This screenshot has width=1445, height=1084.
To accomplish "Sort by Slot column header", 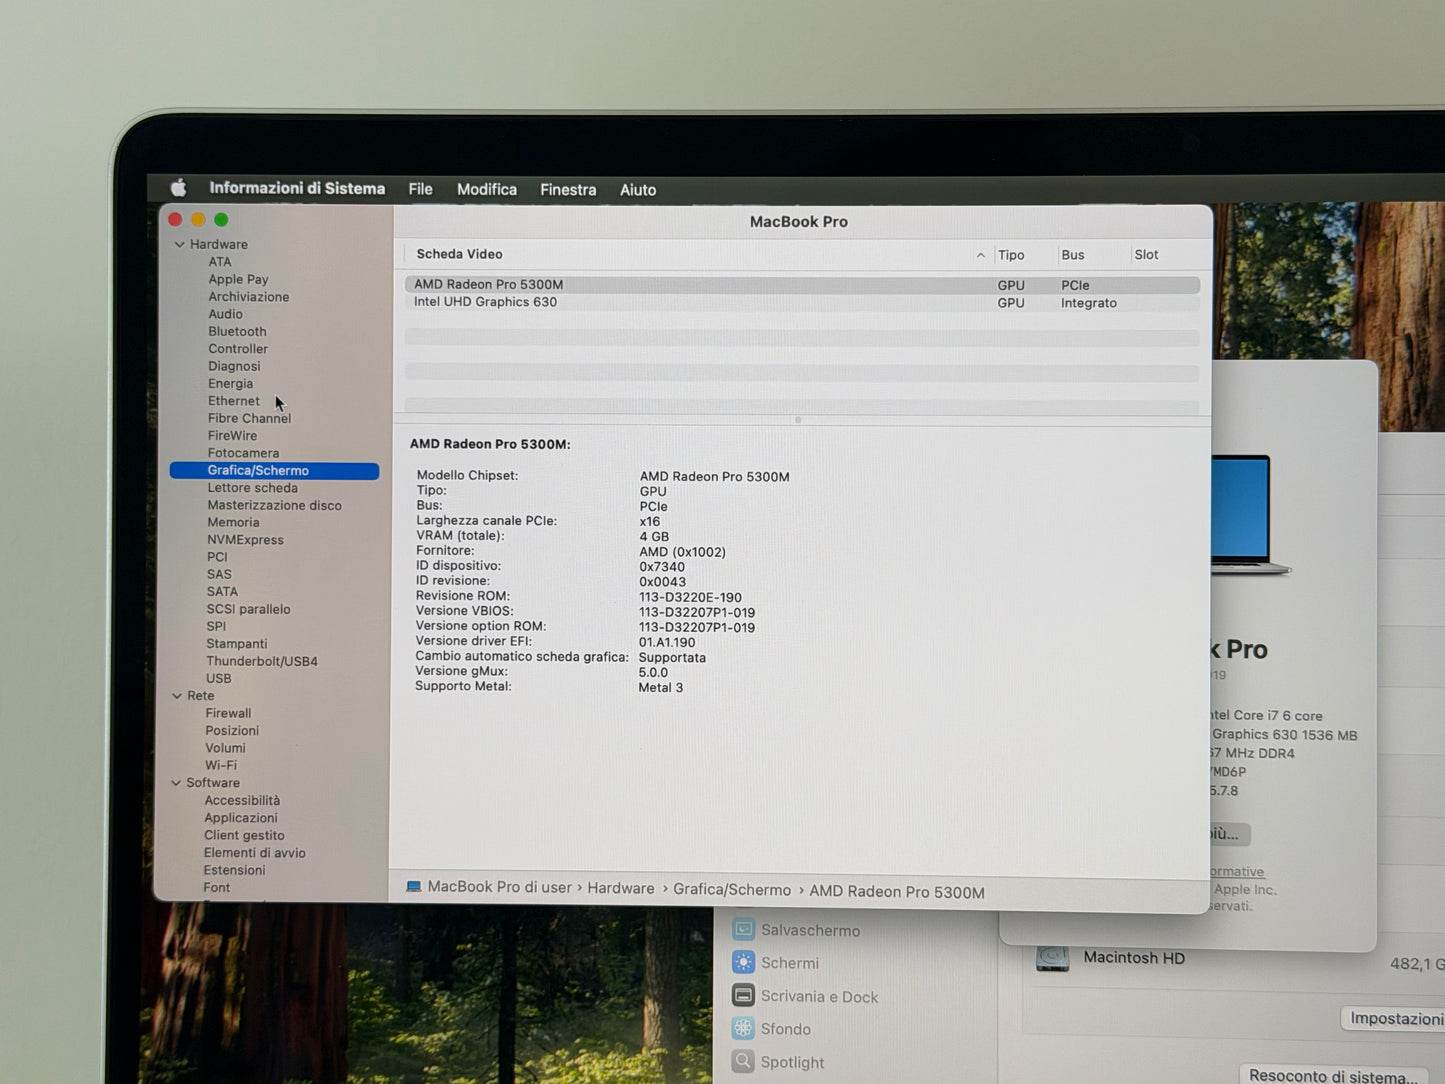I will tap(1146, 255).
